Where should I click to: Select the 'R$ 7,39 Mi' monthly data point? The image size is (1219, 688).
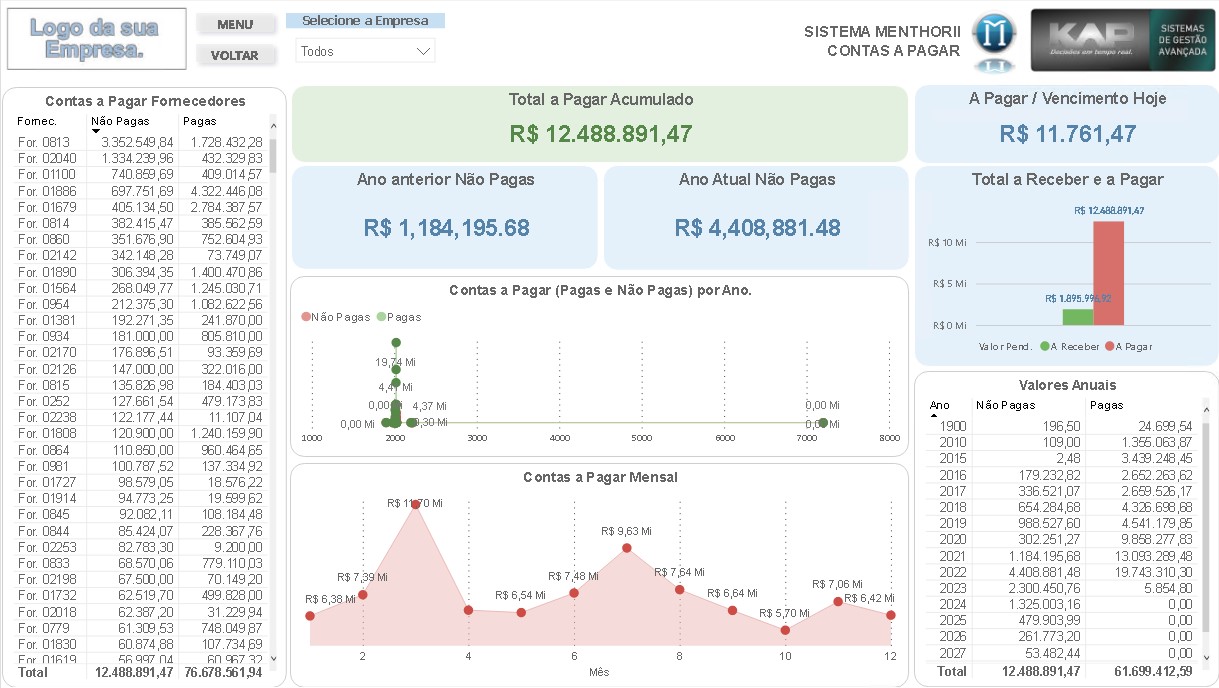pyautogui.click(x=363, y=595)
